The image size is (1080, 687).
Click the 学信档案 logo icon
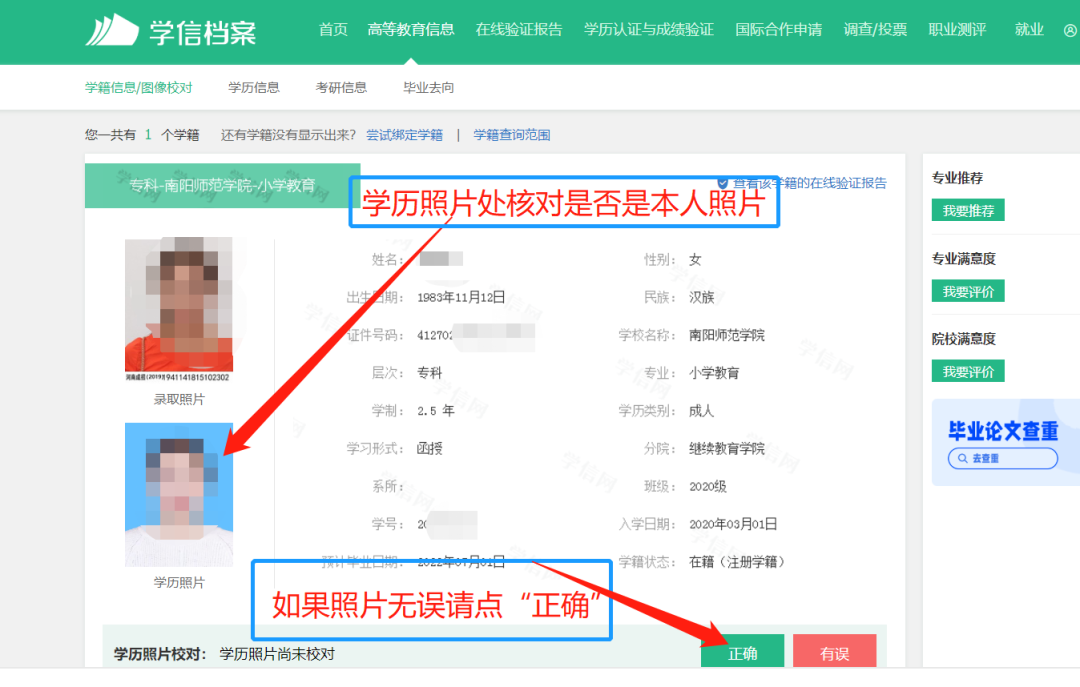[x=111, y=31]
